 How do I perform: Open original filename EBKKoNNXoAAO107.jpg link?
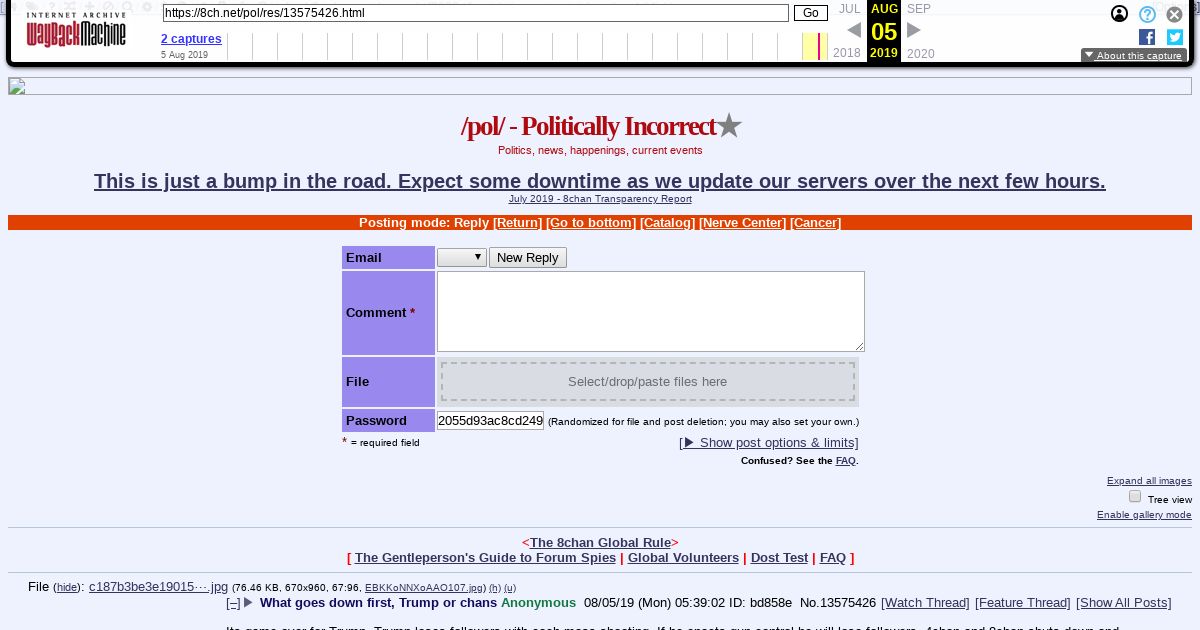click(425, 588)
